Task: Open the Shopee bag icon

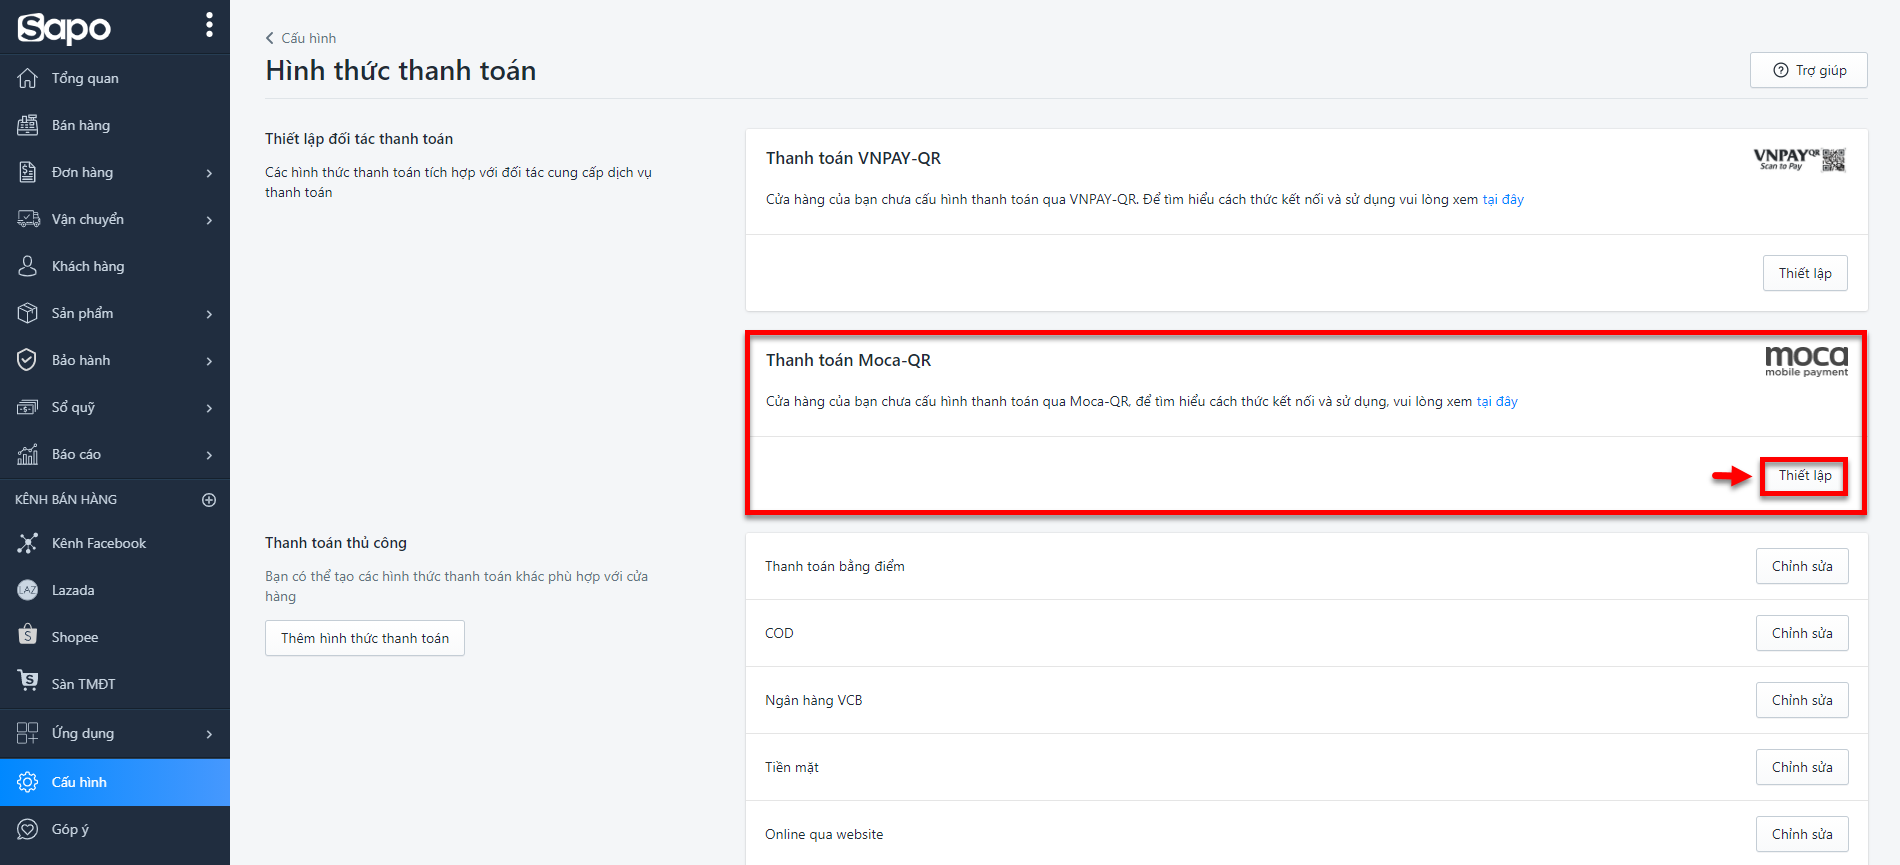Action: coord(28,636)
